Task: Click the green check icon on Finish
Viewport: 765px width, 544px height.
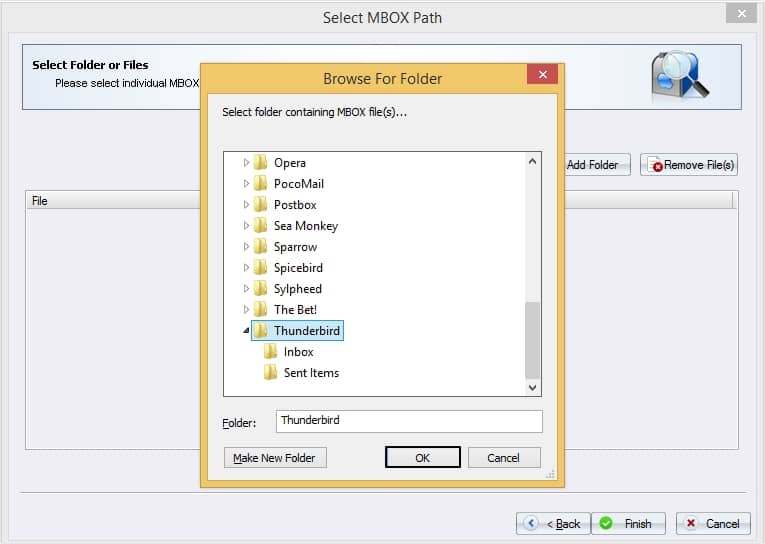Action: point(606,523)
